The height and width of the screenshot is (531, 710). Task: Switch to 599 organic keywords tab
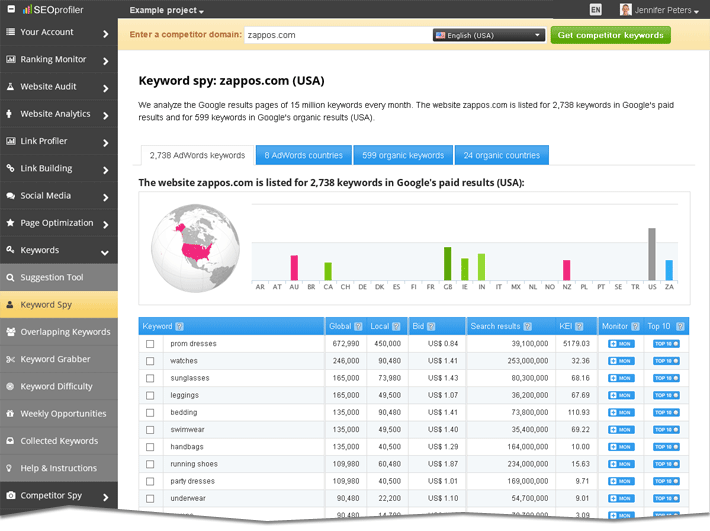coord(403,155)
